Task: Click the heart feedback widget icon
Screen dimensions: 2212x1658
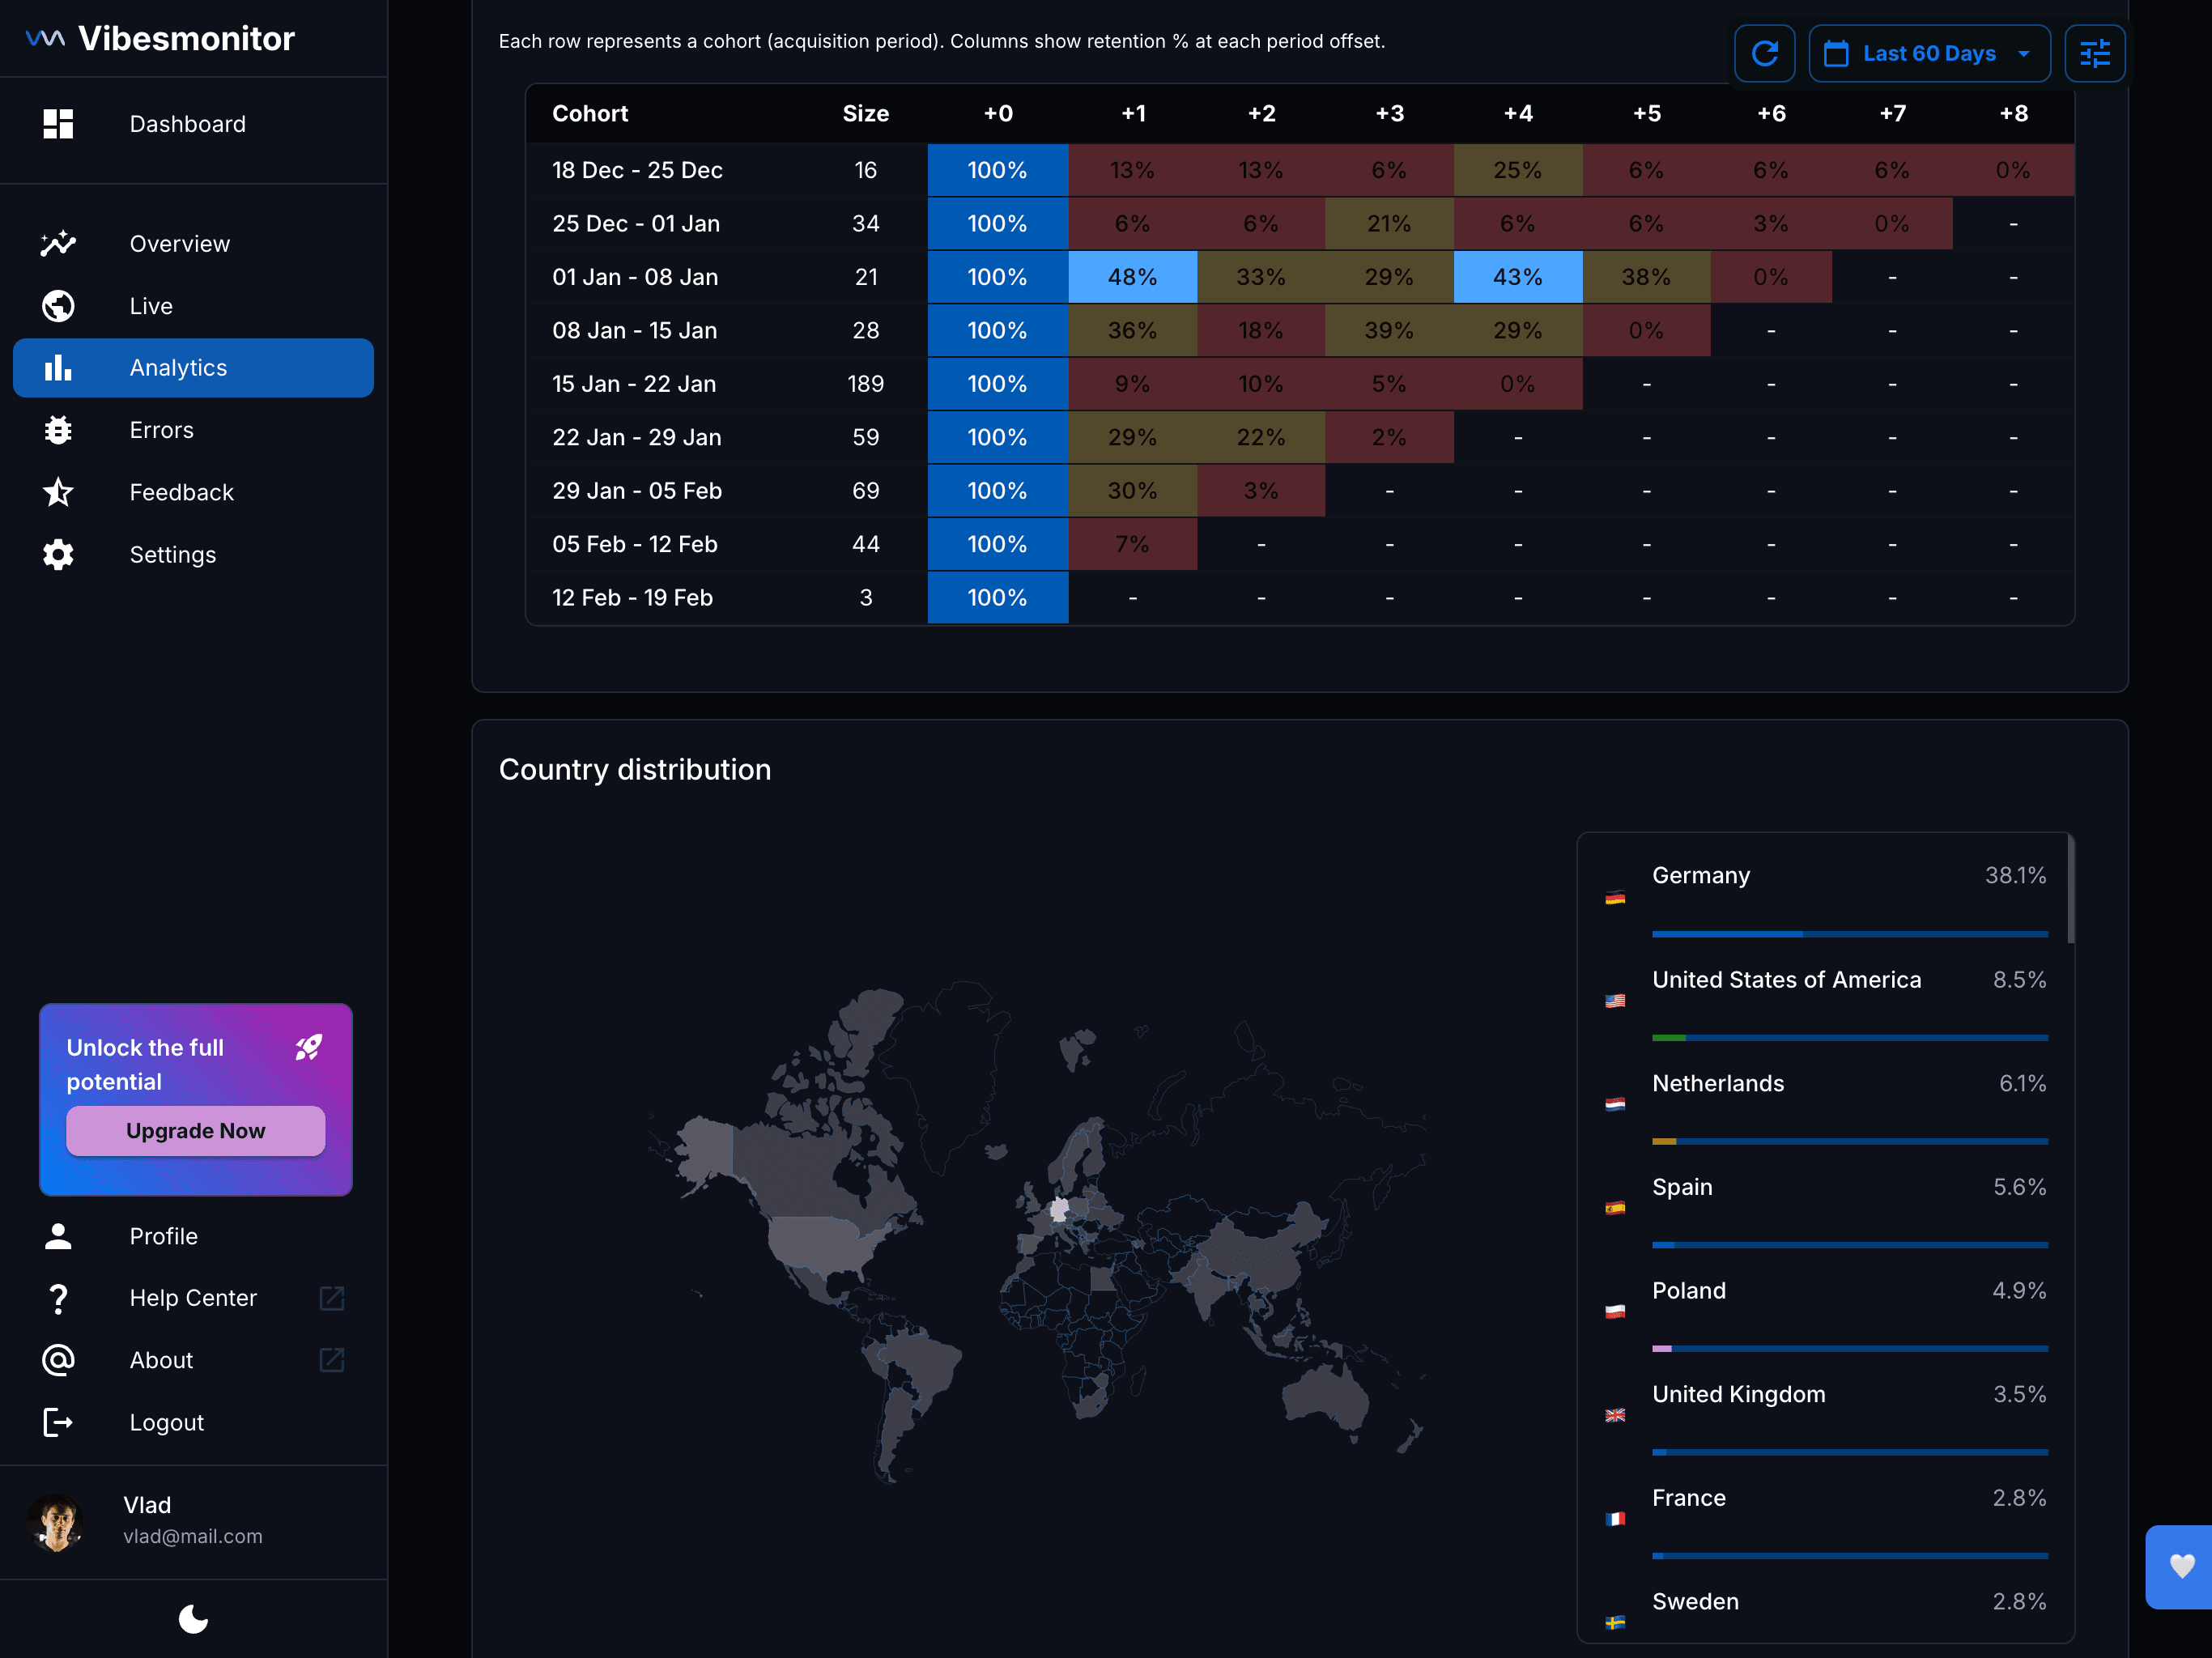Action: point(2181,1566)
